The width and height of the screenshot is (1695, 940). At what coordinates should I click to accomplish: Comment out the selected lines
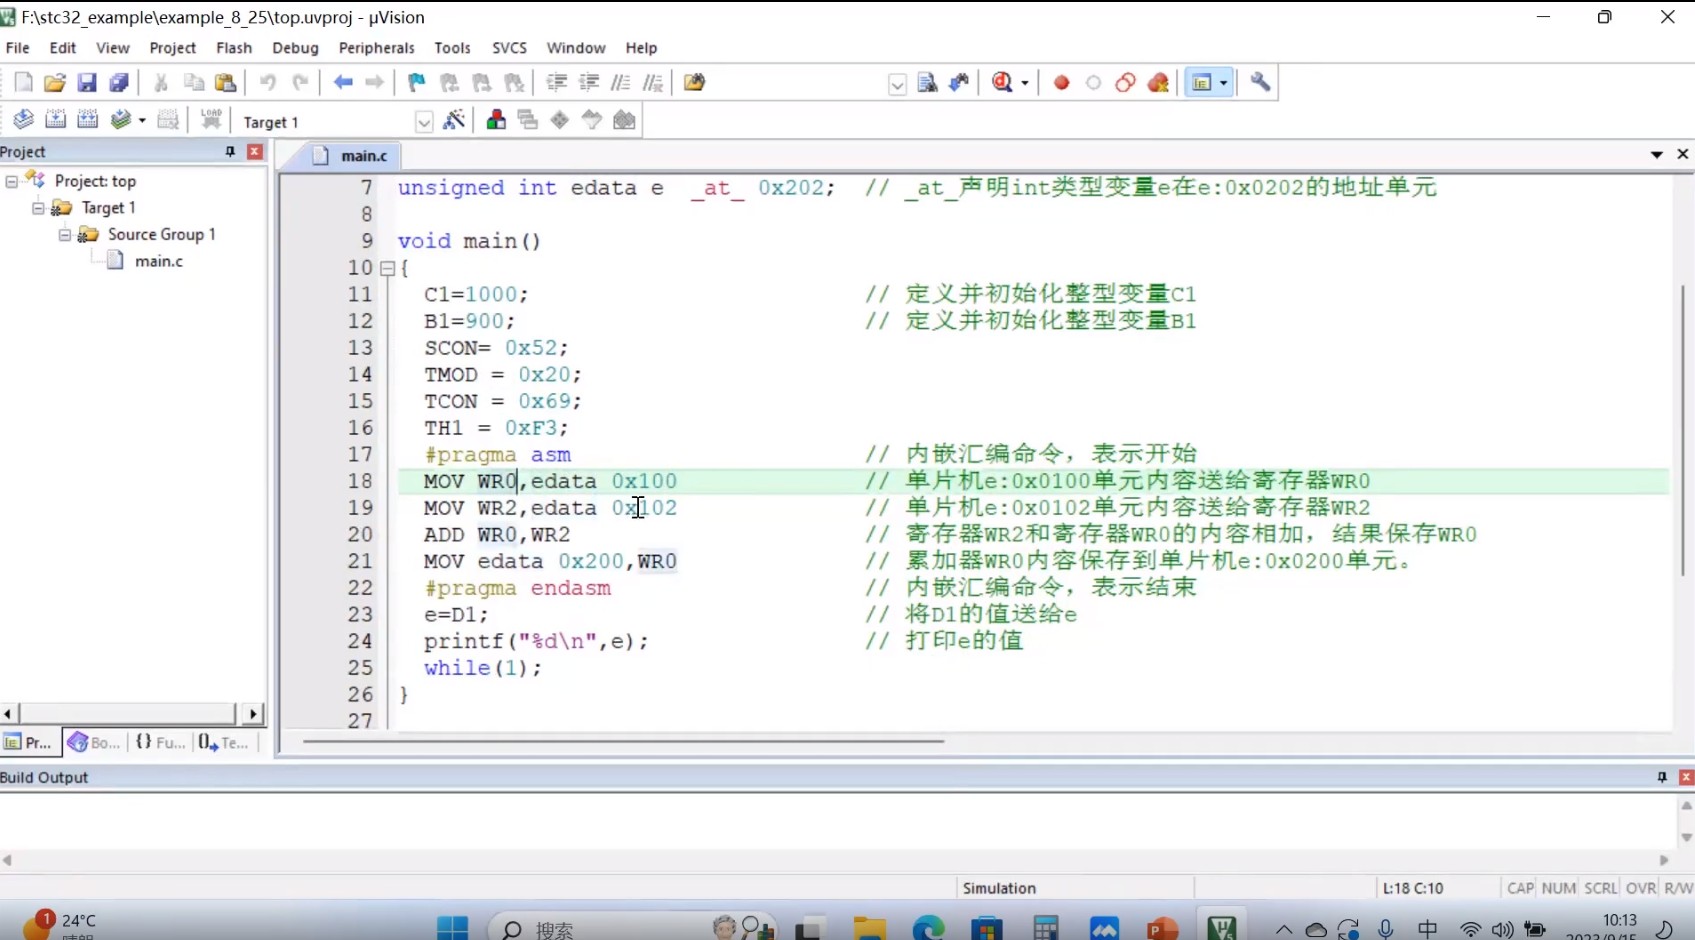(621, 83)
